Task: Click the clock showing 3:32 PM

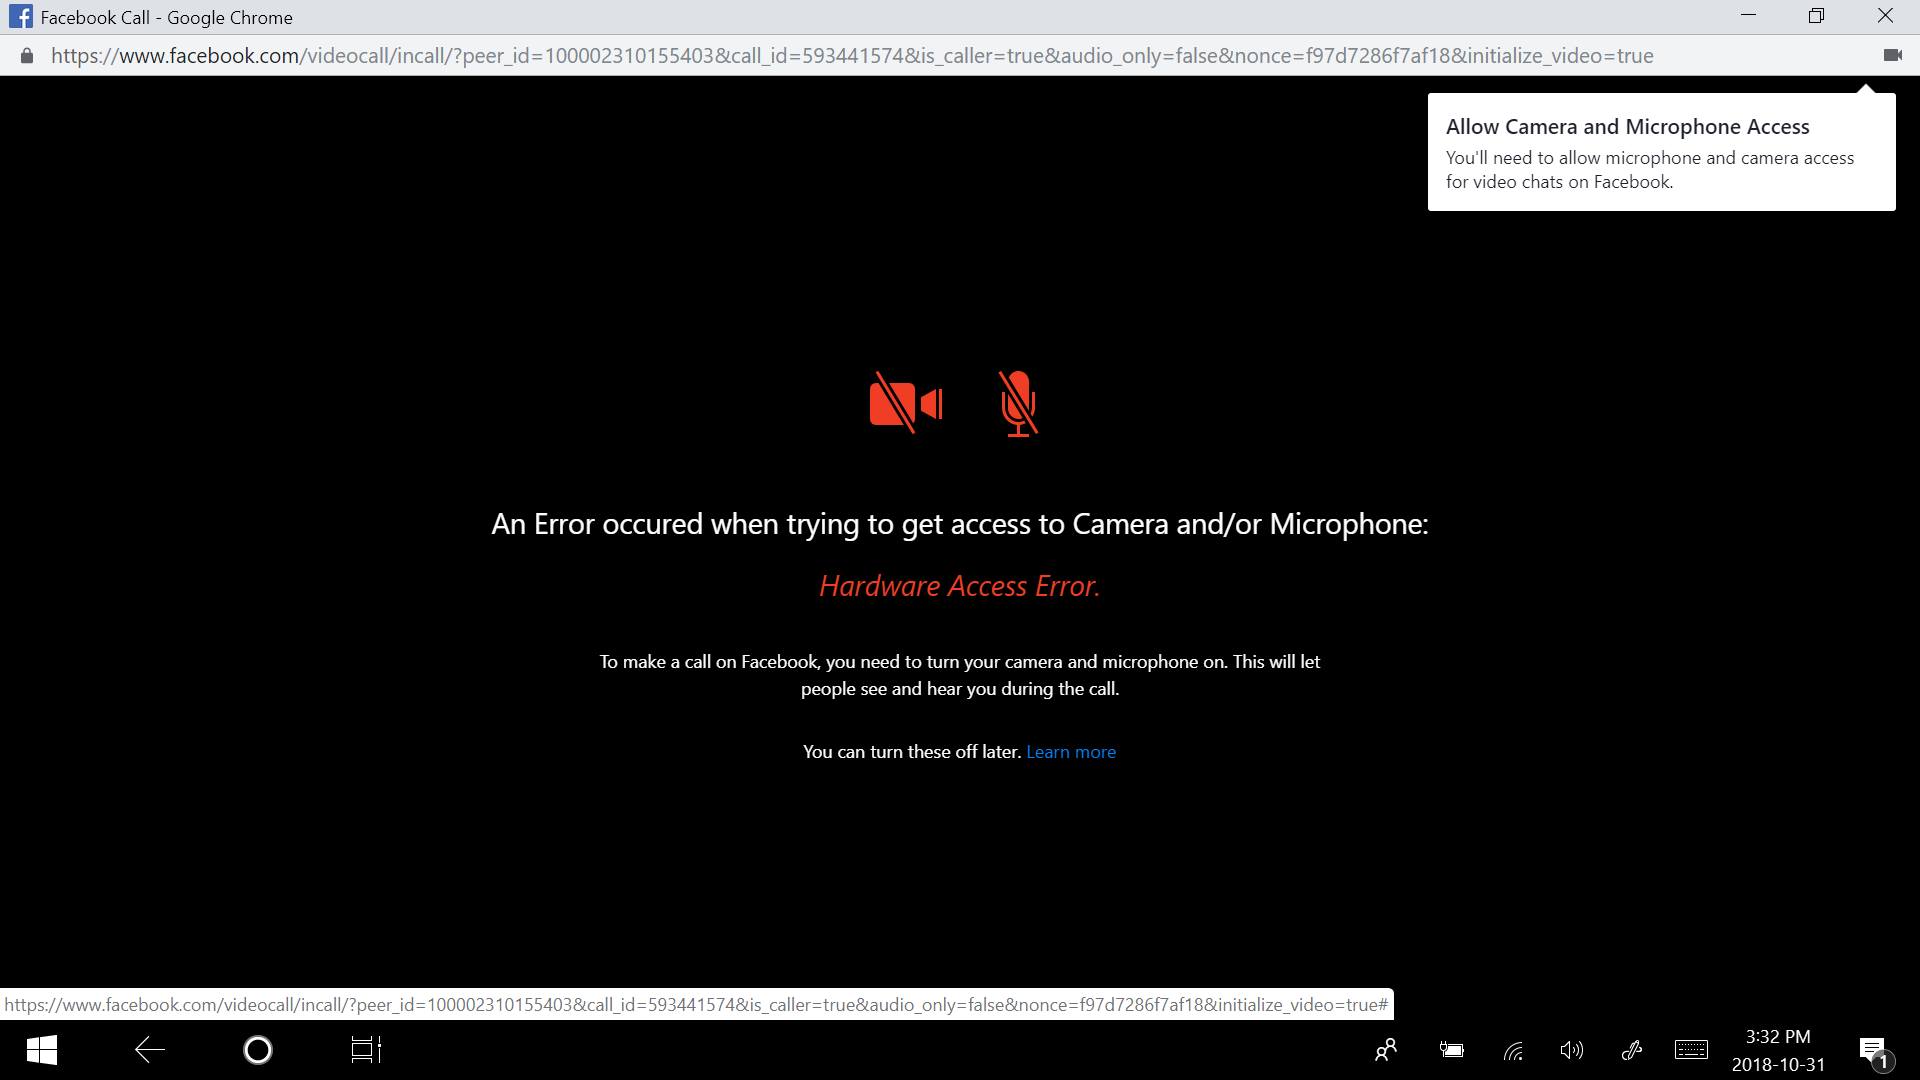Action: click(1778, 1037)
